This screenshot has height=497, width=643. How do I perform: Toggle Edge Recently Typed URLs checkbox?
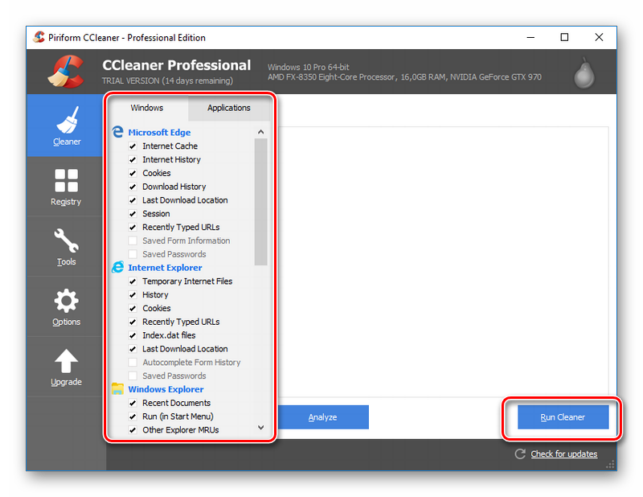point(132,227)
